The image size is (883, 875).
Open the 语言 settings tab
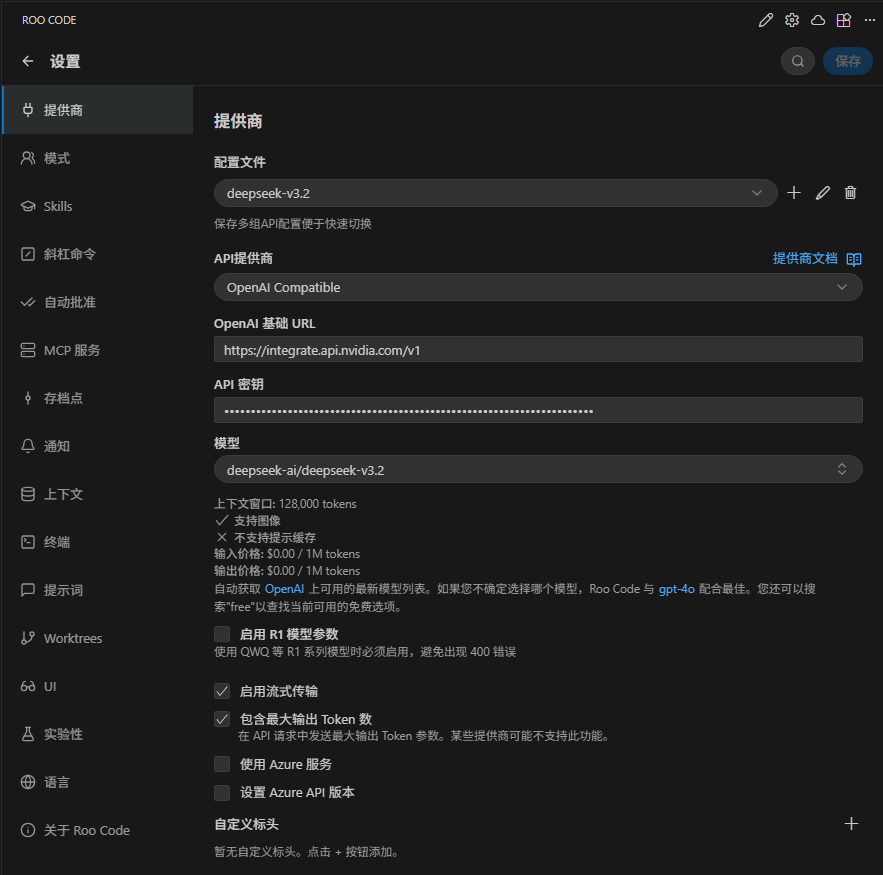click(97, 782)
